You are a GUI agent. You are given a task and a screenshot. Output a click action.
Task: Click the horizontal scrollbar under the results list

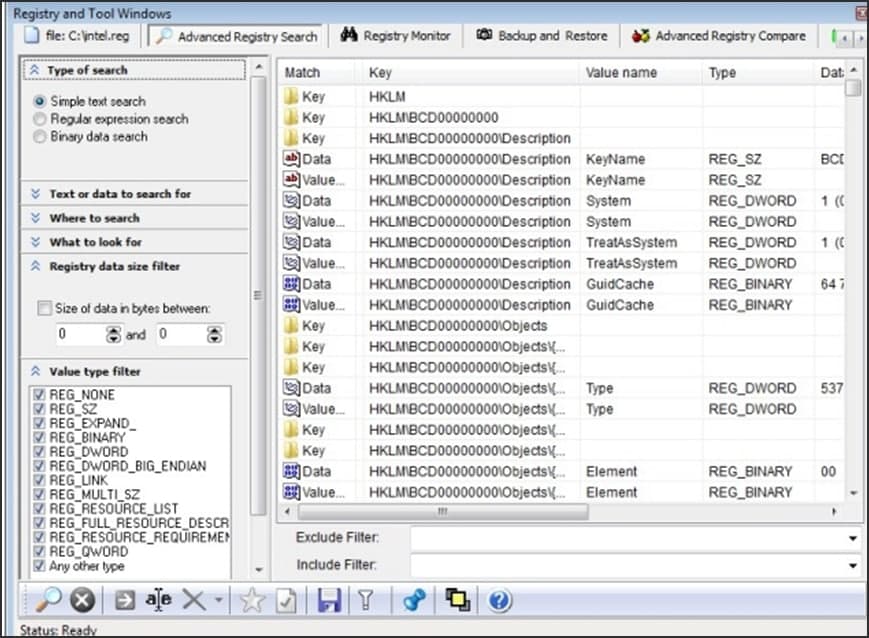pyautogui.click(x=560, y=511)
